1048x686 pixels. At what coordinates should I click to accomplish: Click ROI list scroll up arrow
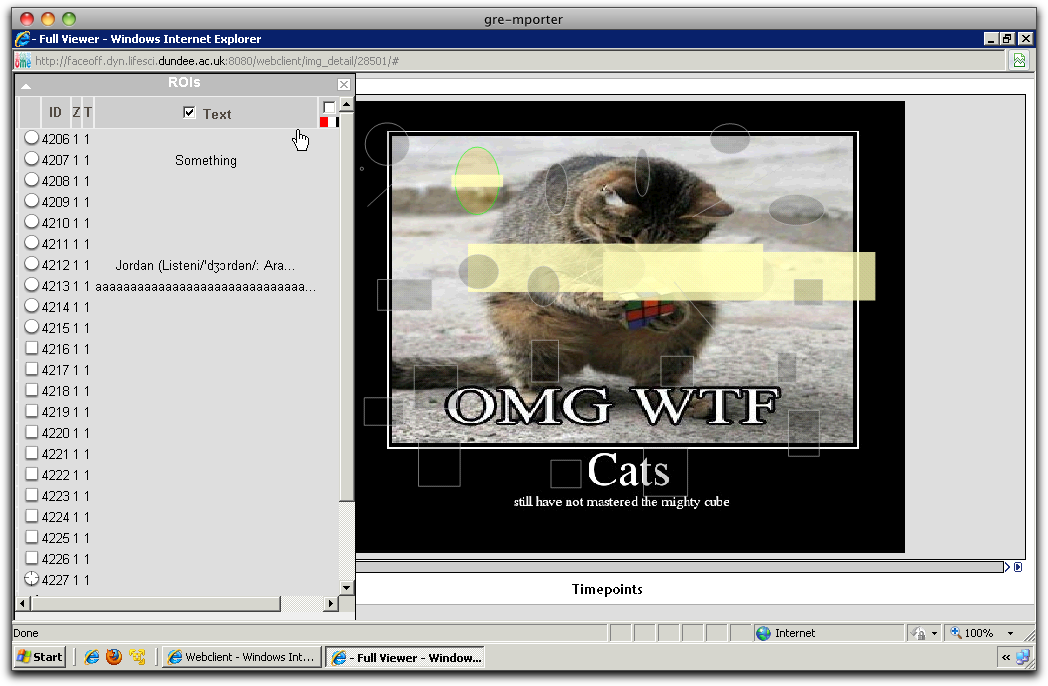[346, 104]
